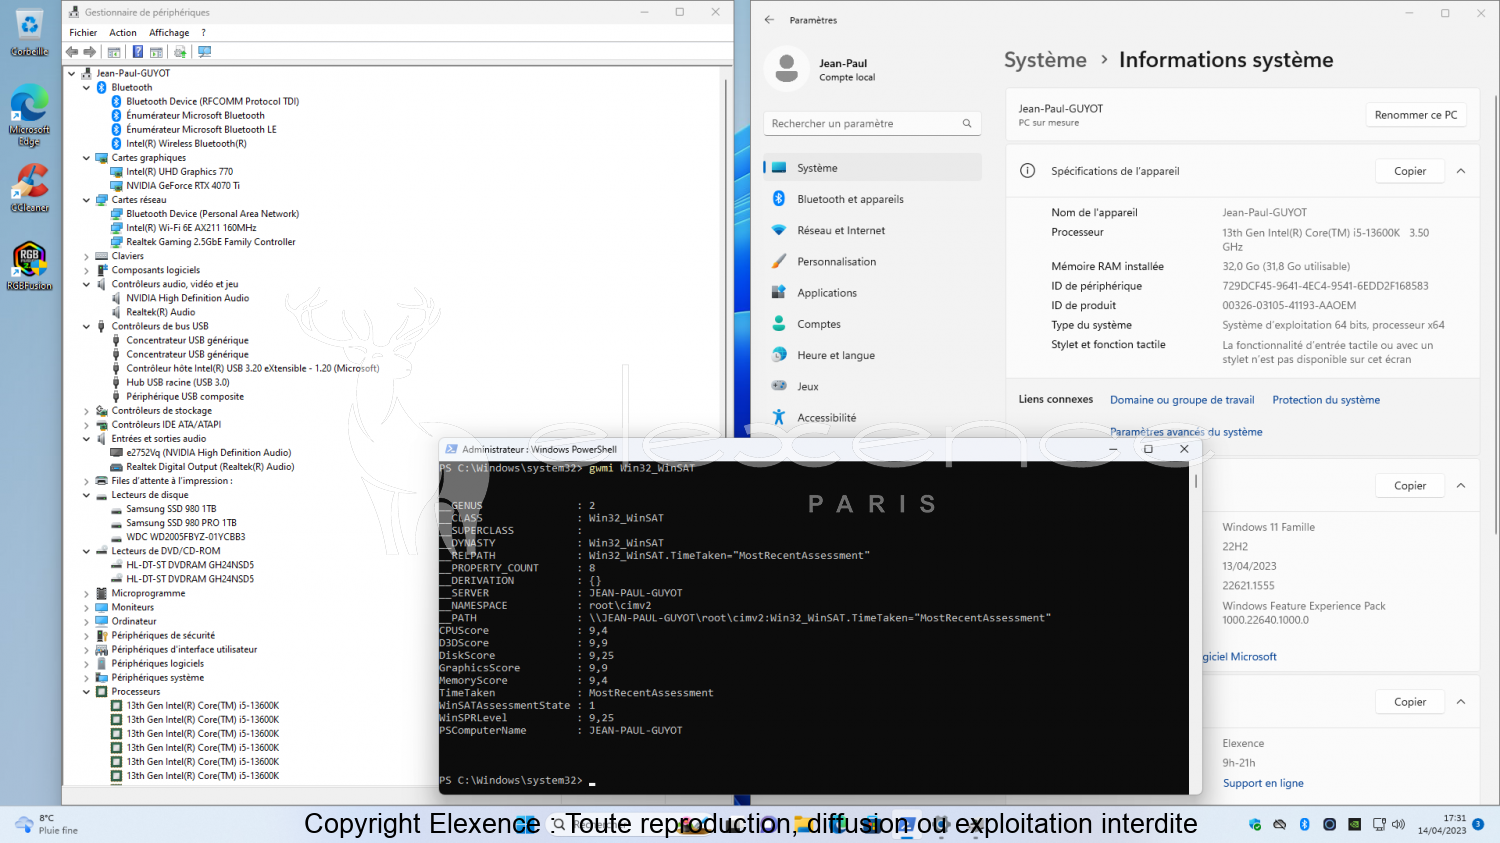This screenshot has height=843, width=1500.
Task: Expand the Moniteurs node
Action: point(86,608)
